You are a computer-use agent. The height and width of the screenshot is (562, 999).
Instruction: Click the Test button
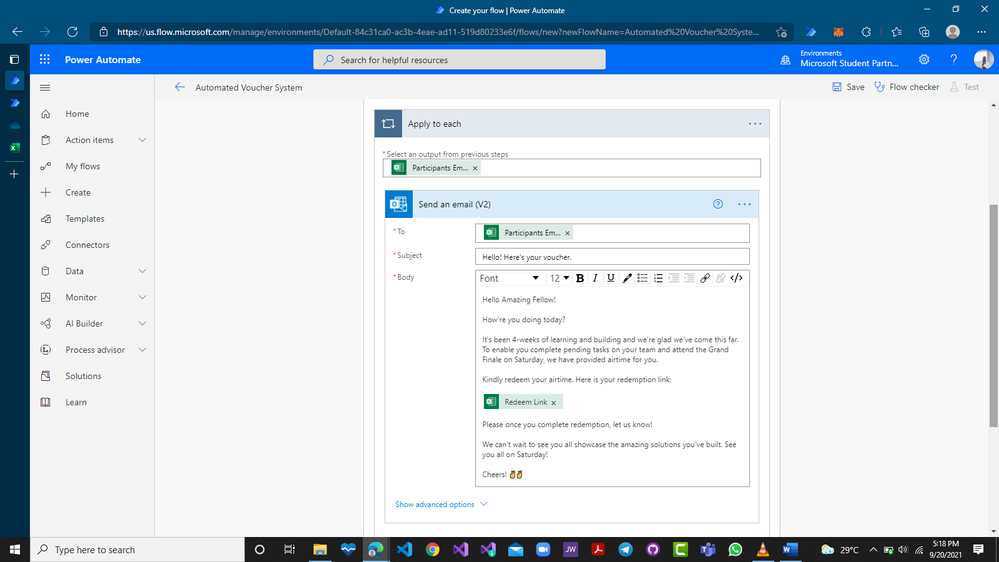point(965,87)
